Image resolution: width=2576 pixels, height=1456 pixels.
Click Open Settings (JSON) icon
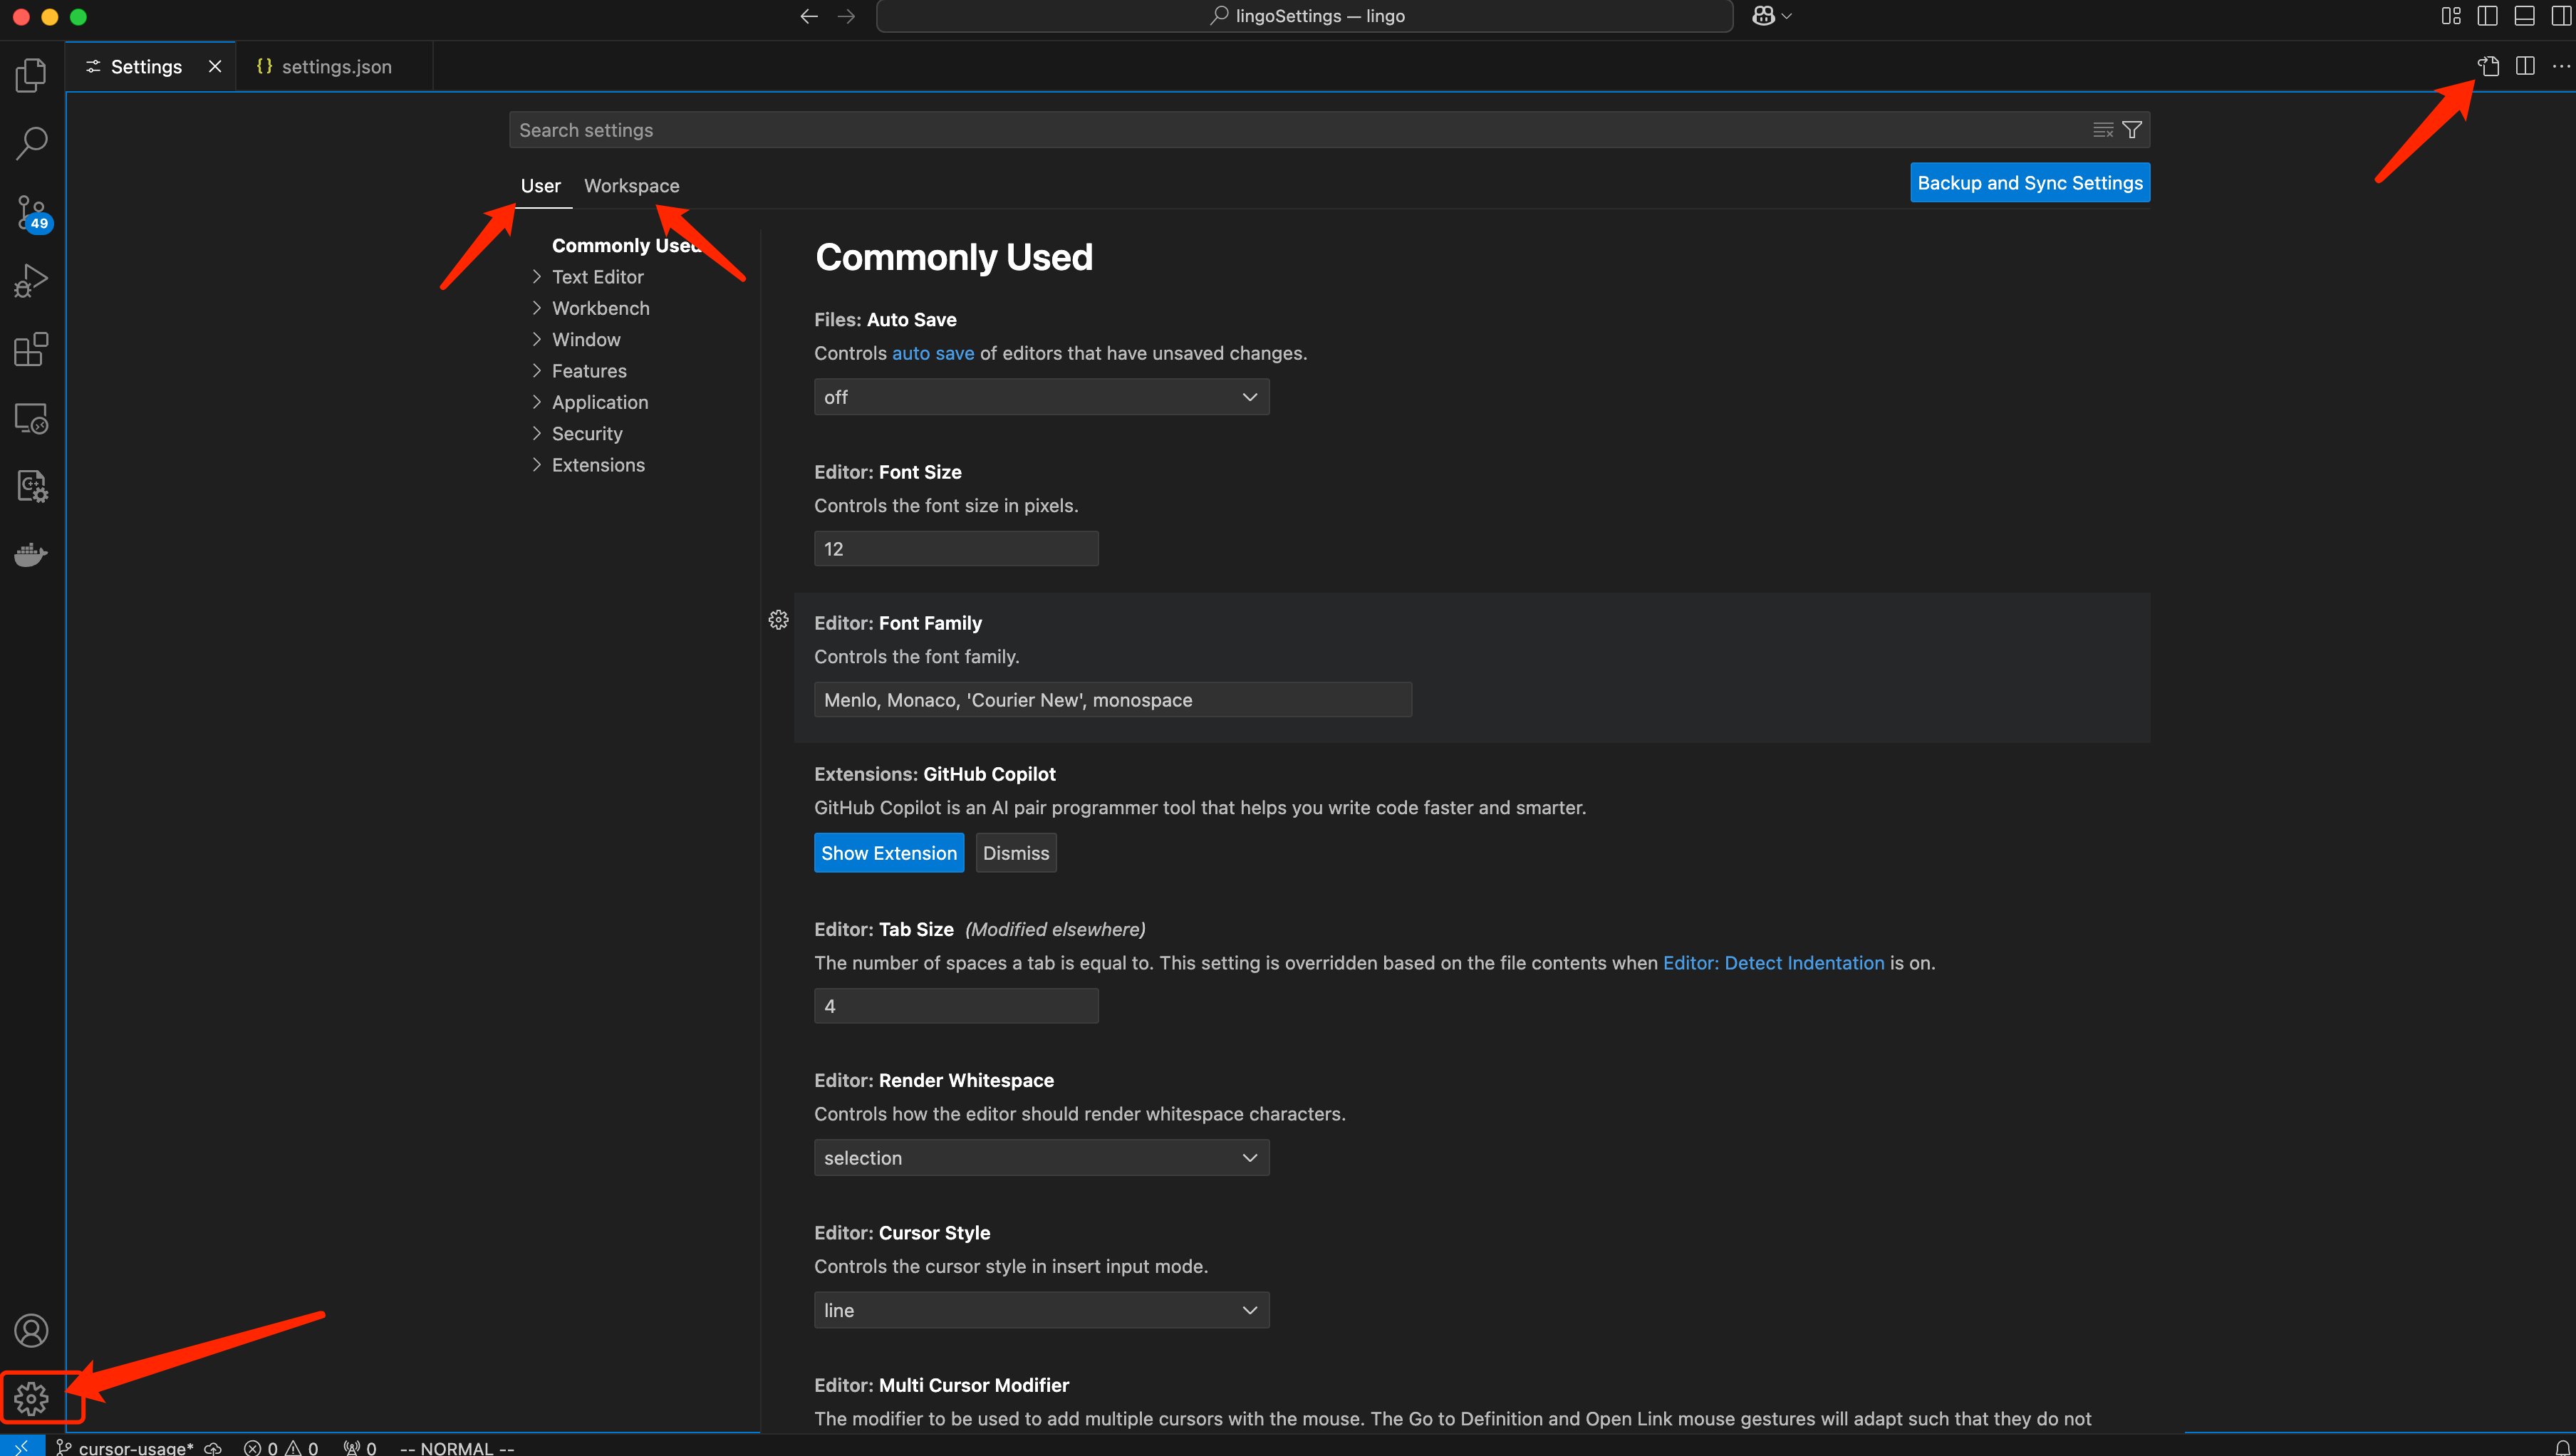[x=2488, y=66]
